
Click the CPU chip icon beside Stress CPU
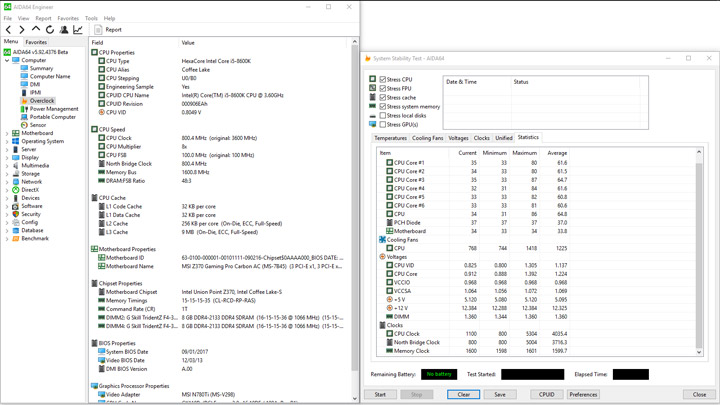[x=372, y=79]
